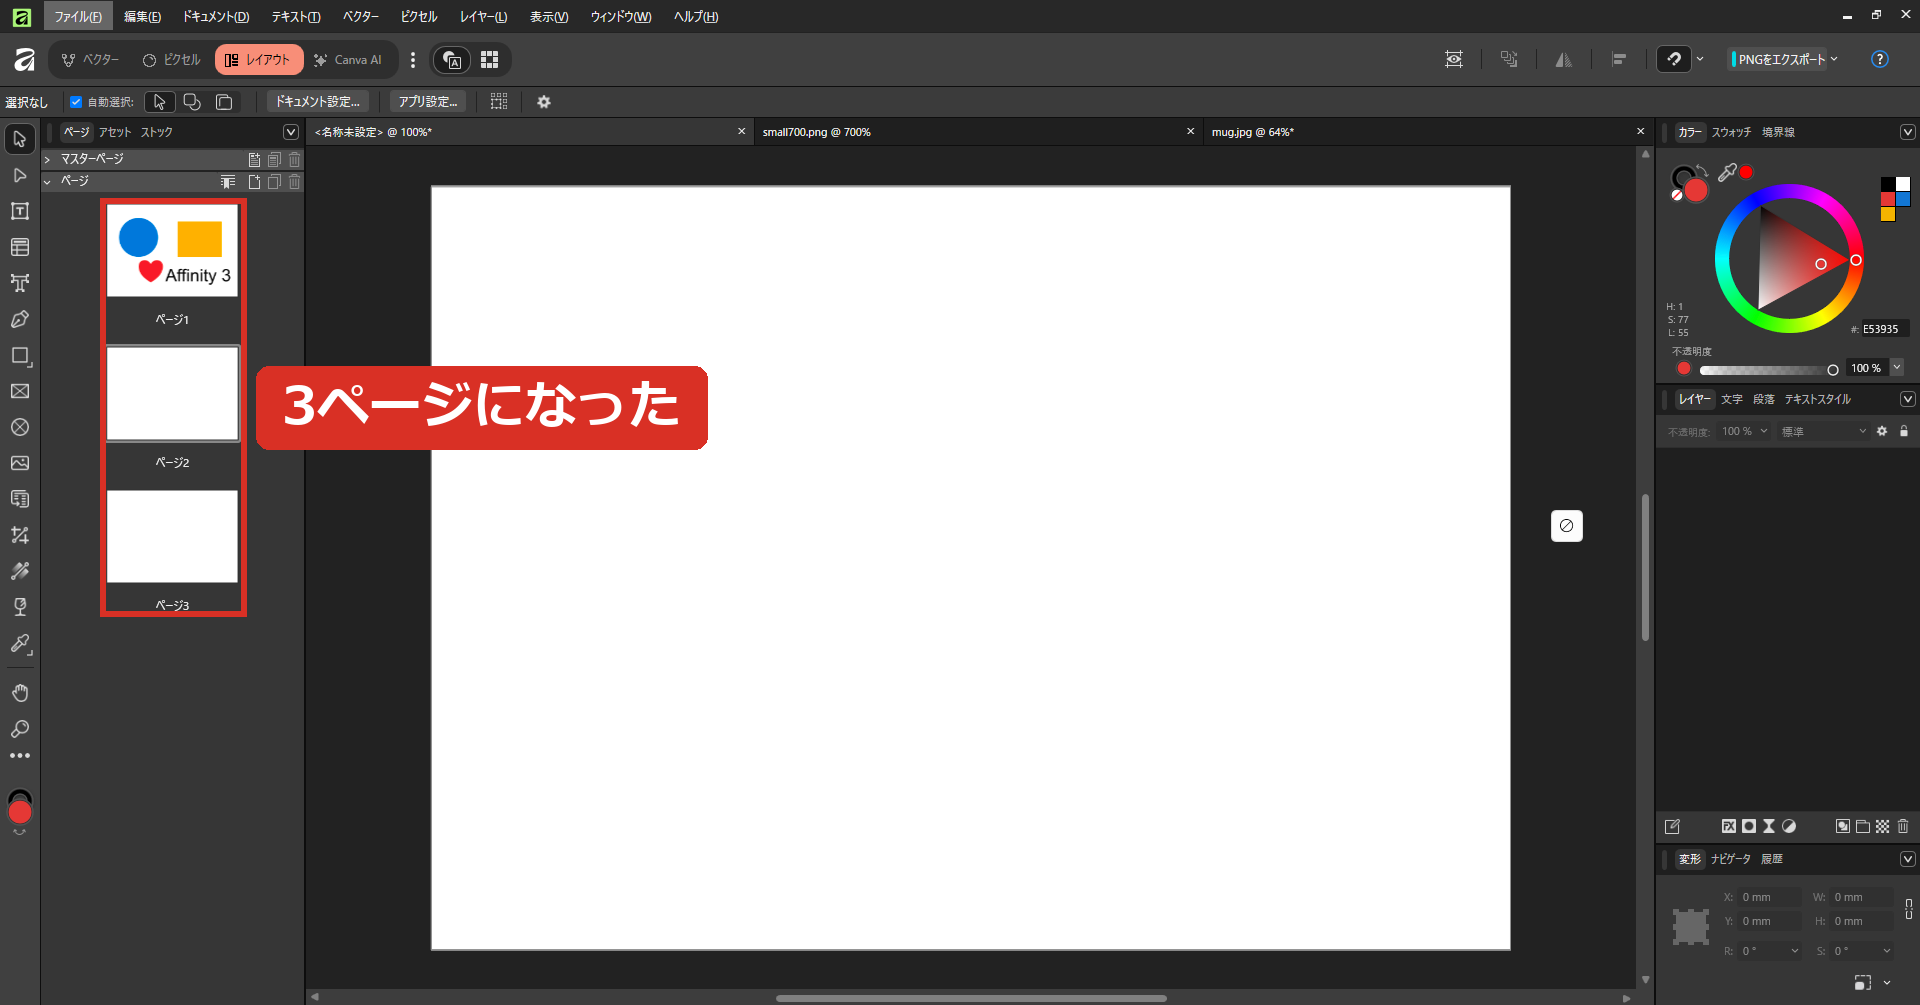Expand the マスターページ section

point(47,160)
